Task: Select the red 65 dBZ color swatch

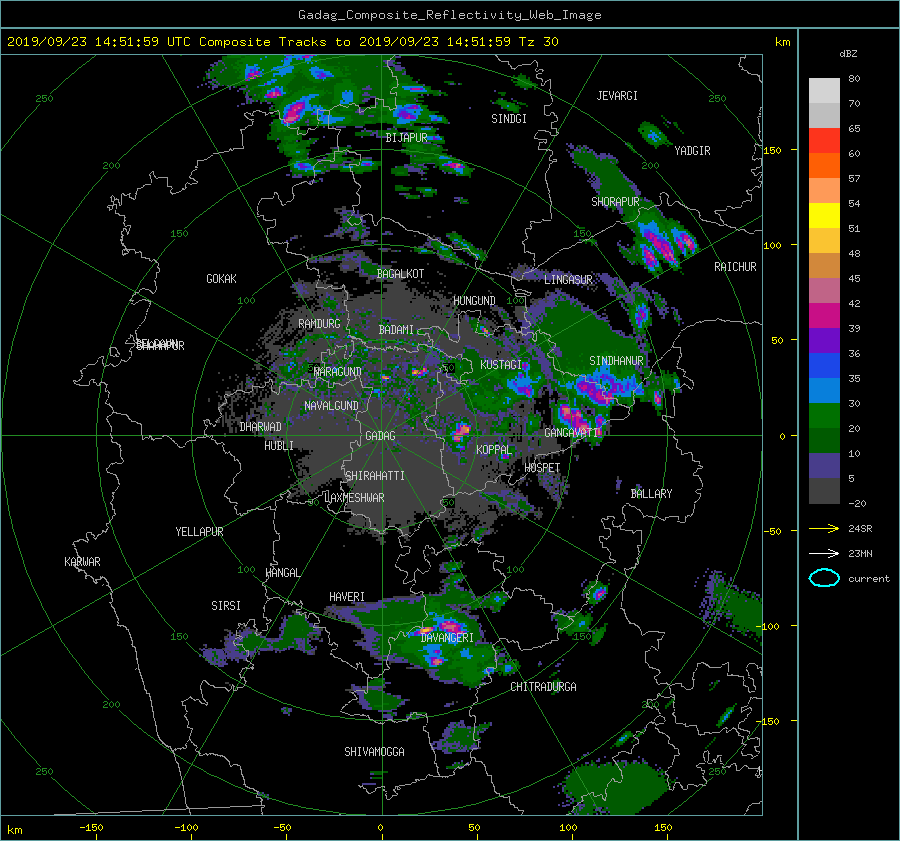Action: (824, 140)
